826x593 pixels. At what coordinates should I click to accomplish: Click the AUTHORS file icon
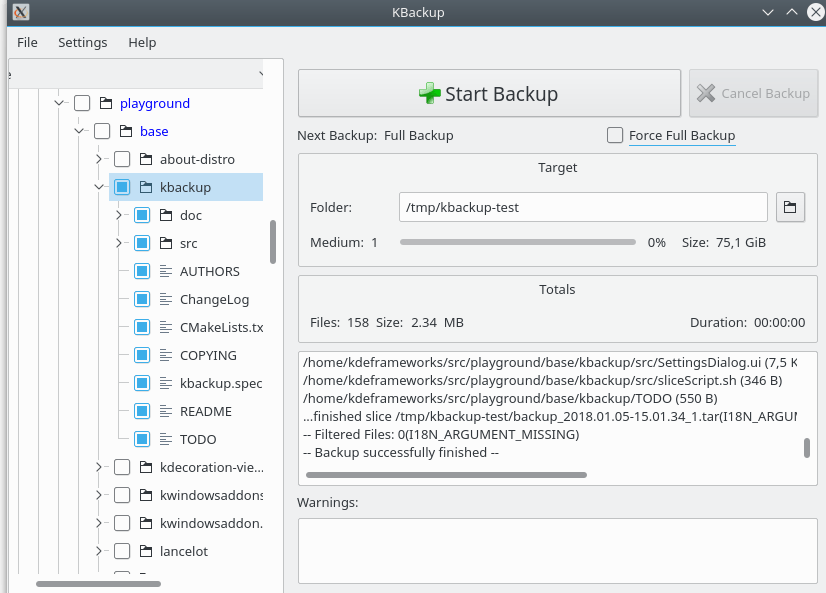166,271
